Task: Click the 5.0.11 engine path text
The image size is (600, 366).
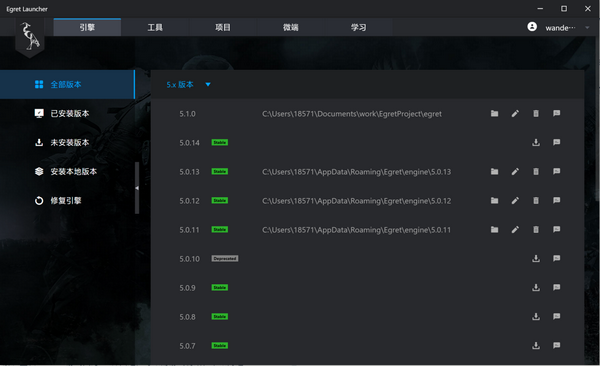Action: [356, 230]
